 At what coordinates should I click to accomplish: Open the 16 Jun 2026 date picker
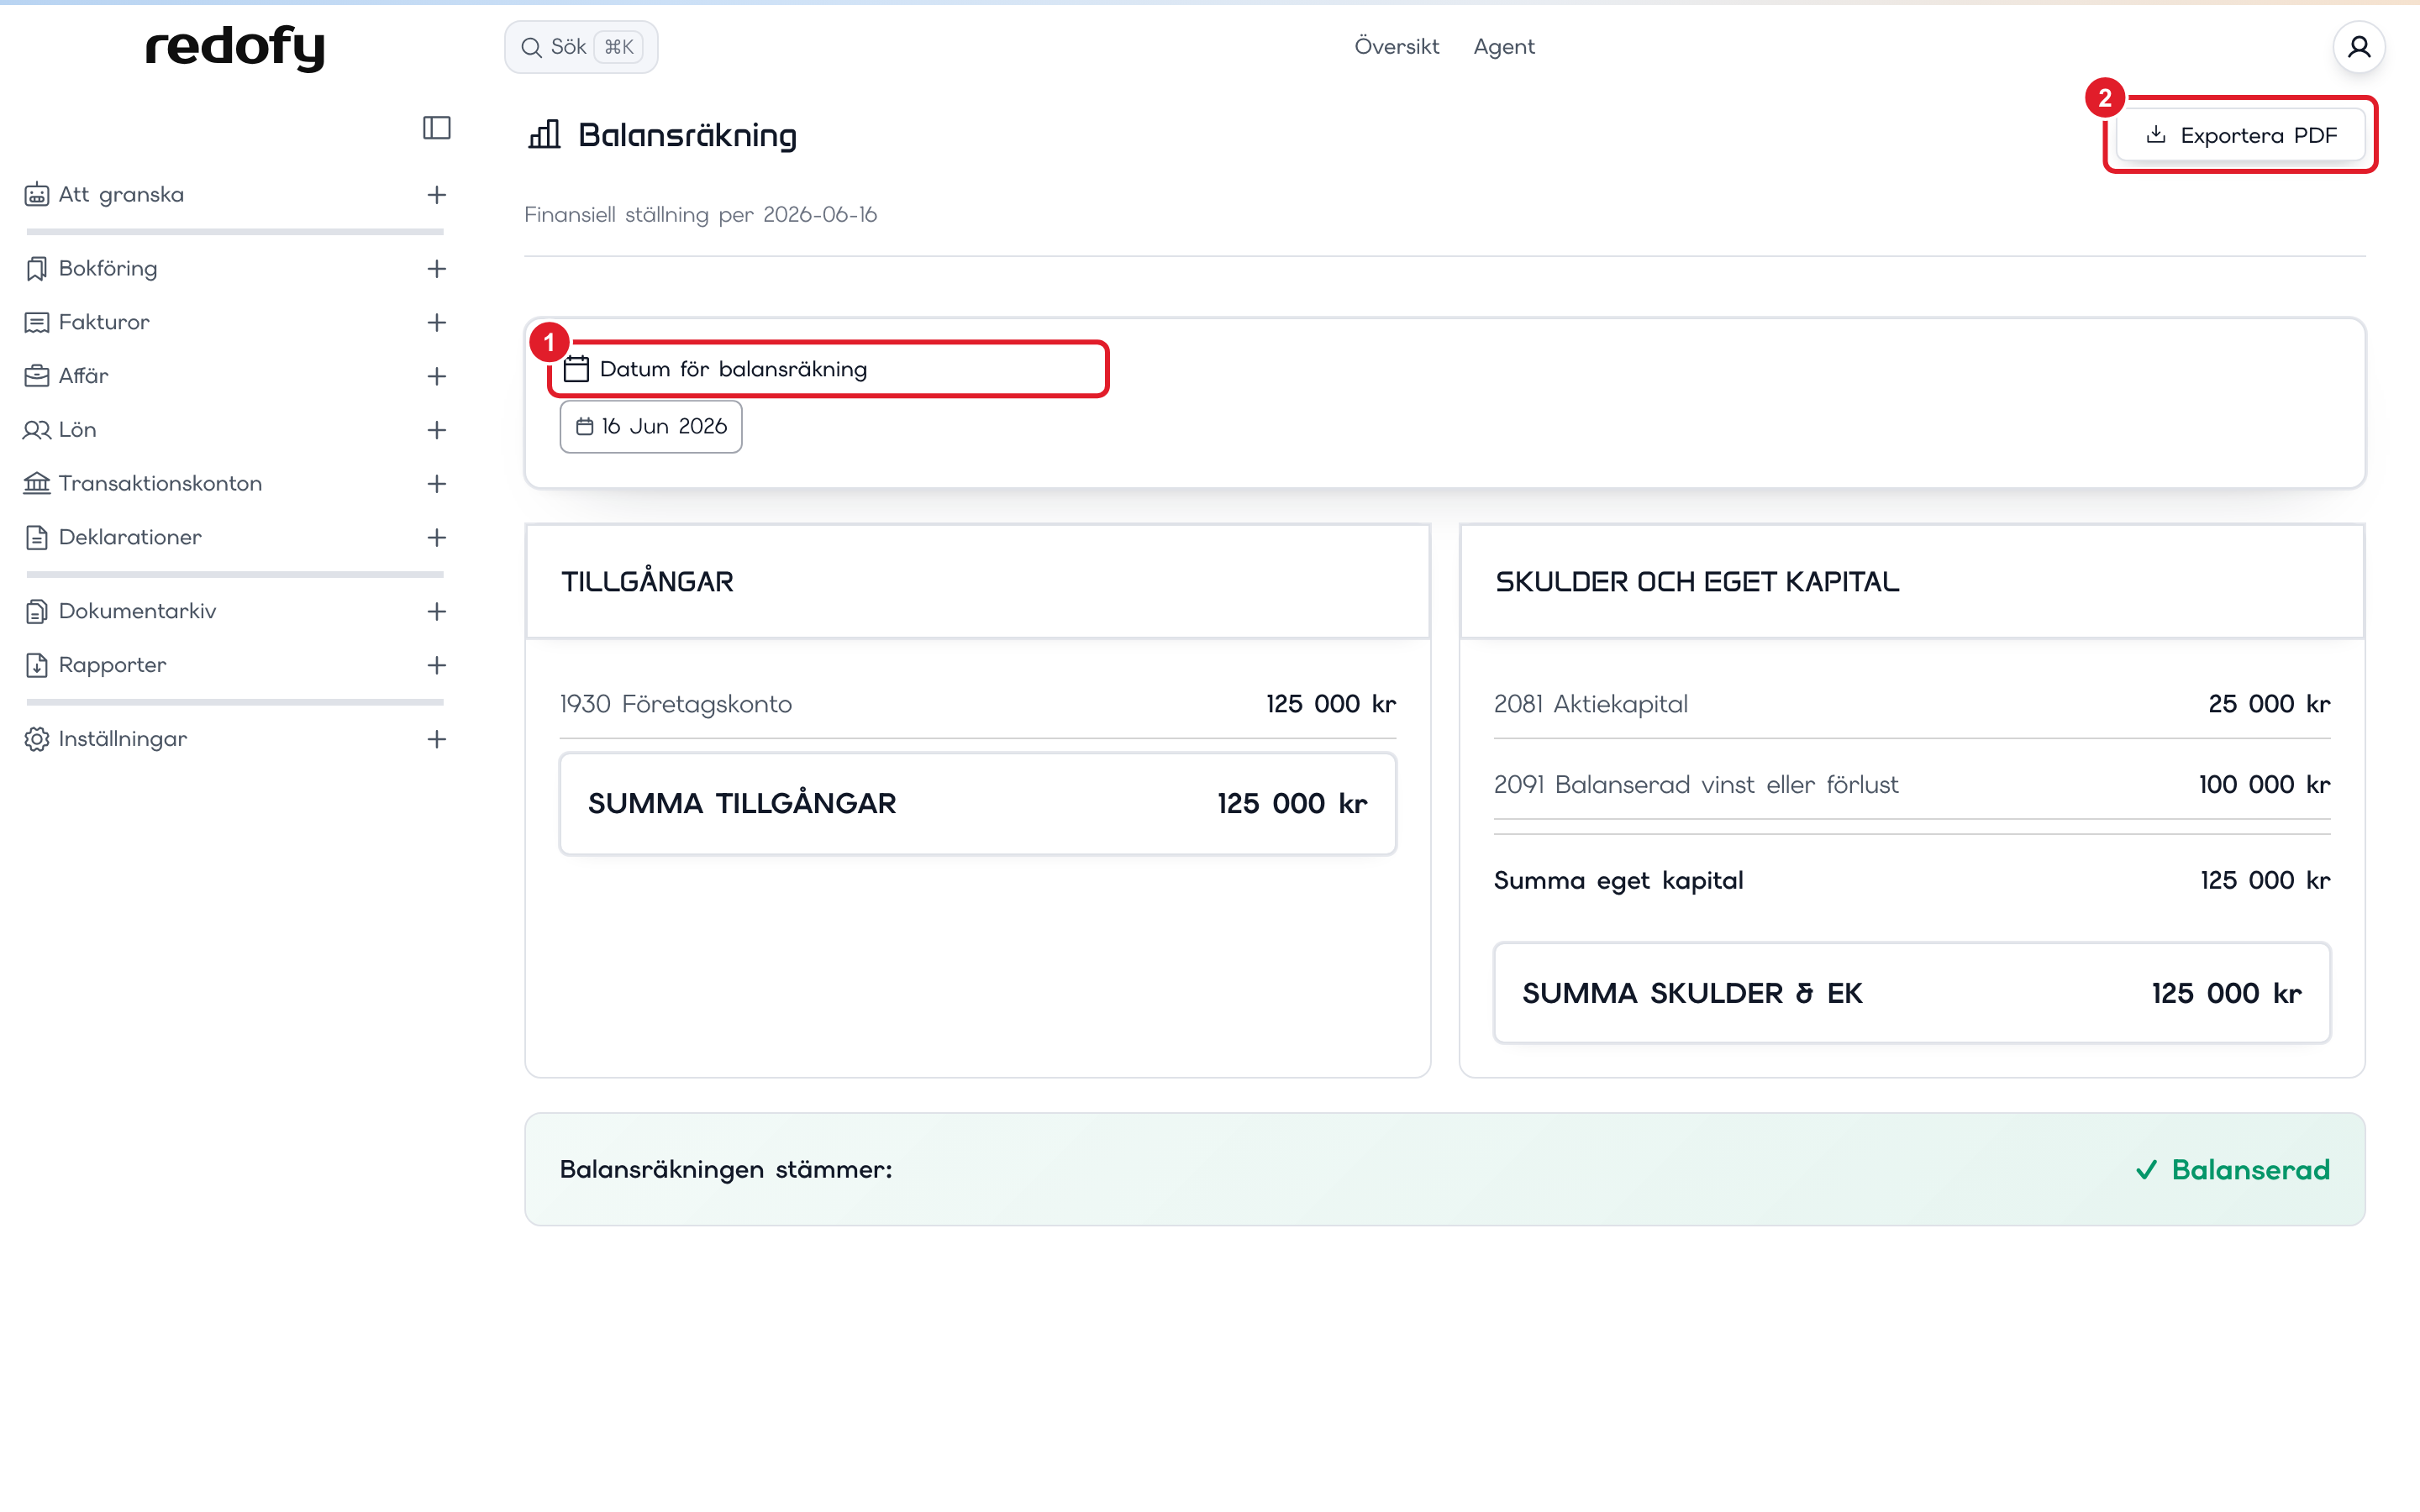click(x=651, y=427)
